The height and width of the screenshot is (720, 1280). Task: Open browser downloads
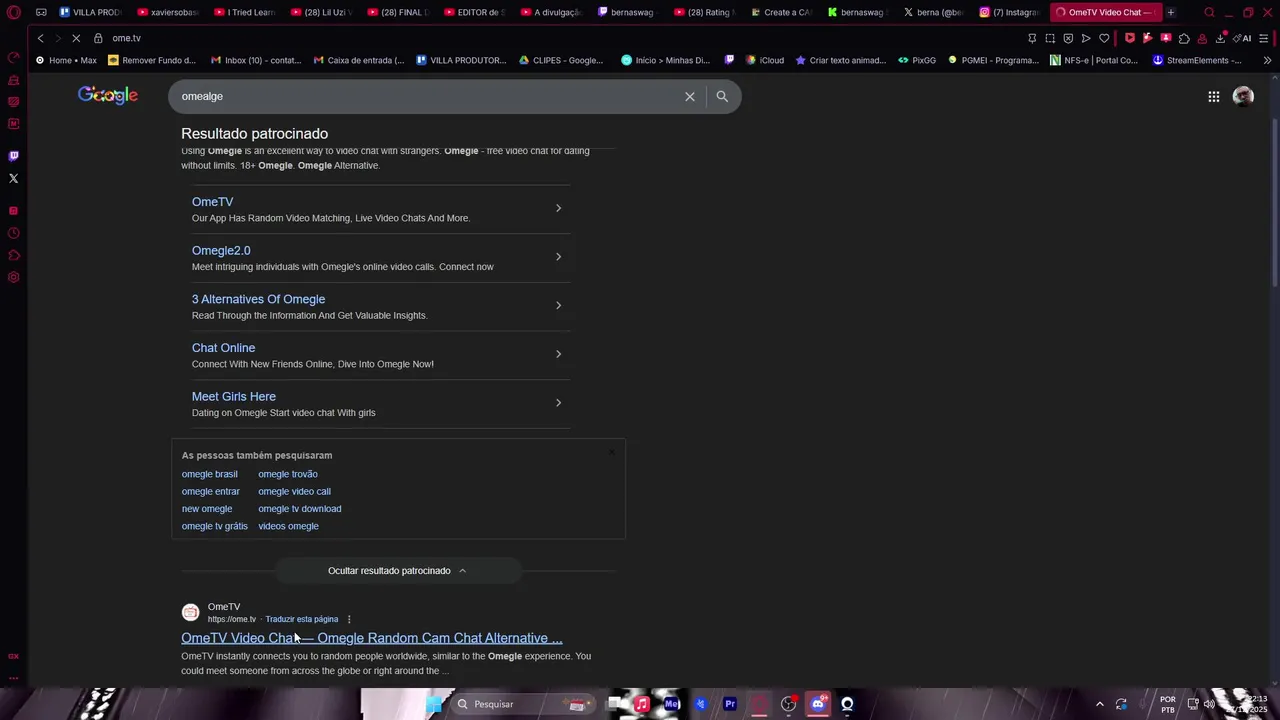1220,38
